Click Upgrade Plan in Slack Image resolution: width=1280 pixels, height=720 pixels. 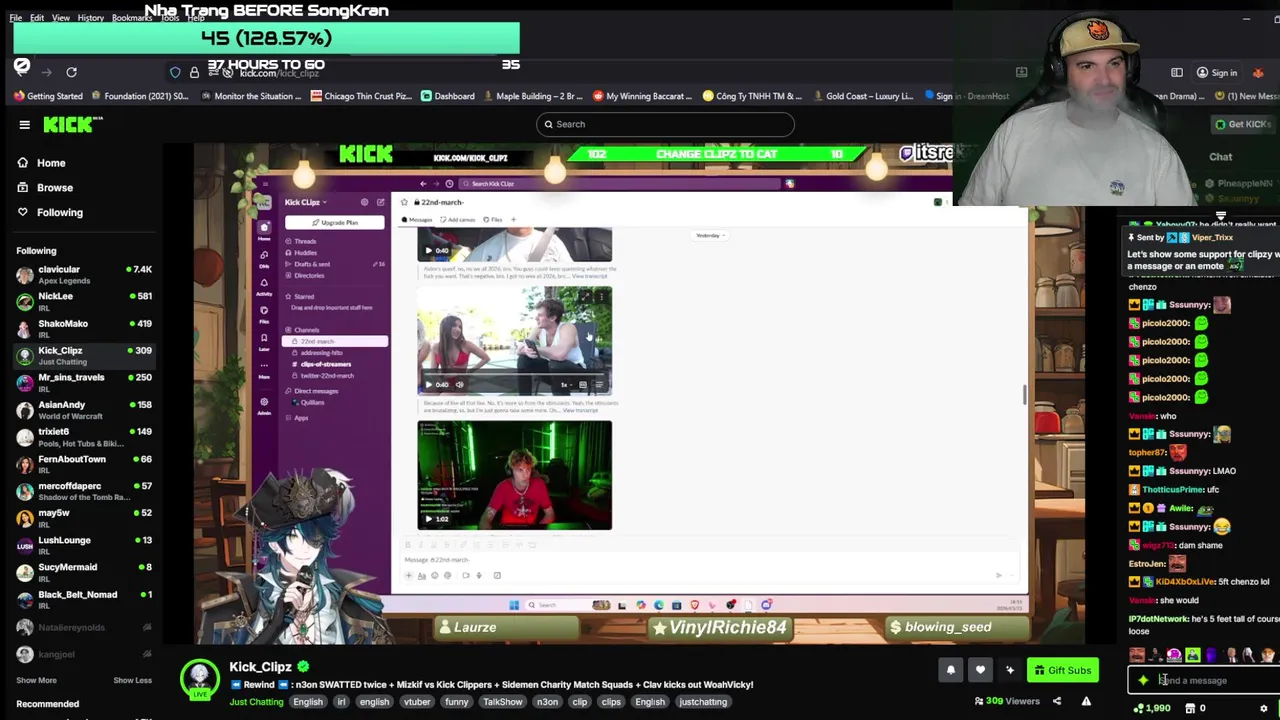[334, 222]
